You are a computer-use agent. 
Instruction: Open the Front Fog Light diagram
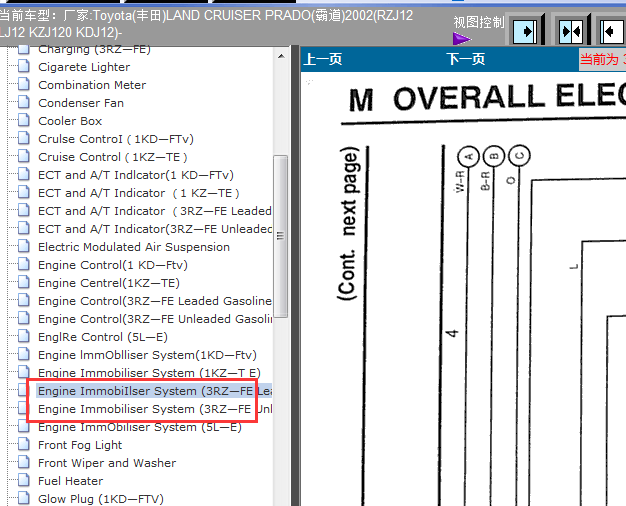coord(80,444)
